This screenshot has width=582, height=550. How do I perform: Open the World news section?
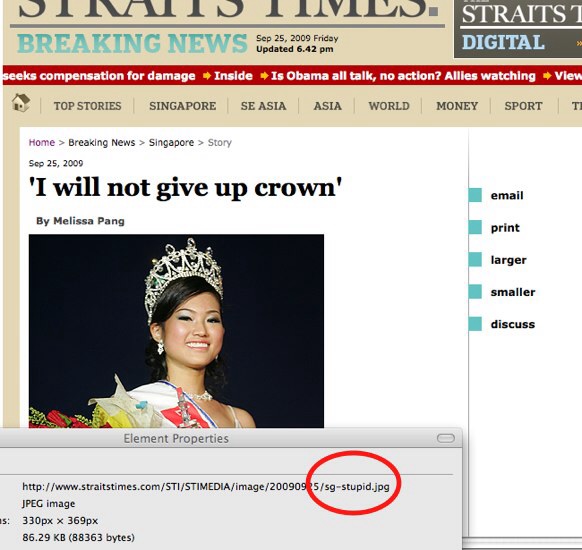click(389, 106)
